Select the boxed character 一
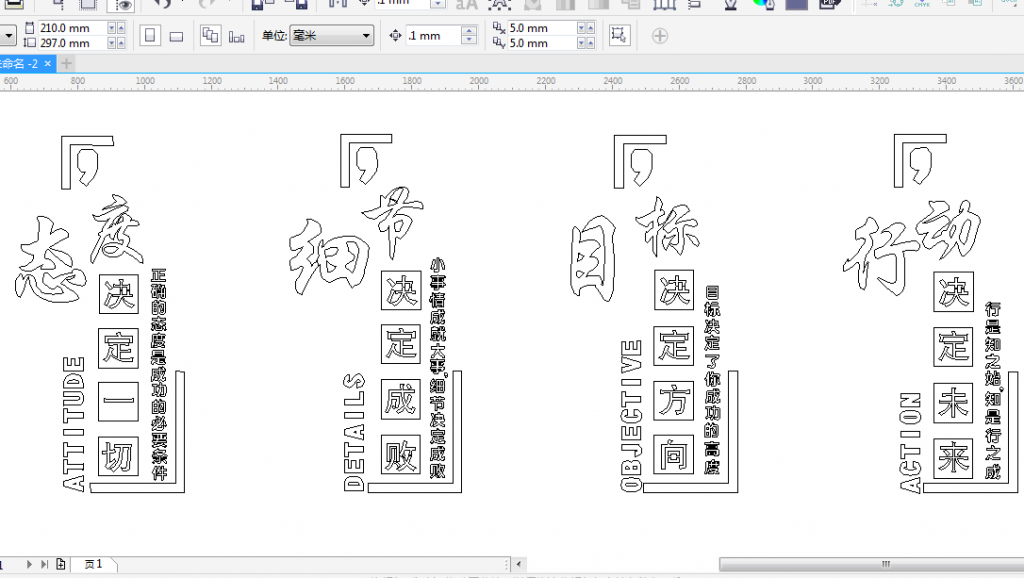The height and width of the screenshot is (578, 1024). tap(119, 402)
